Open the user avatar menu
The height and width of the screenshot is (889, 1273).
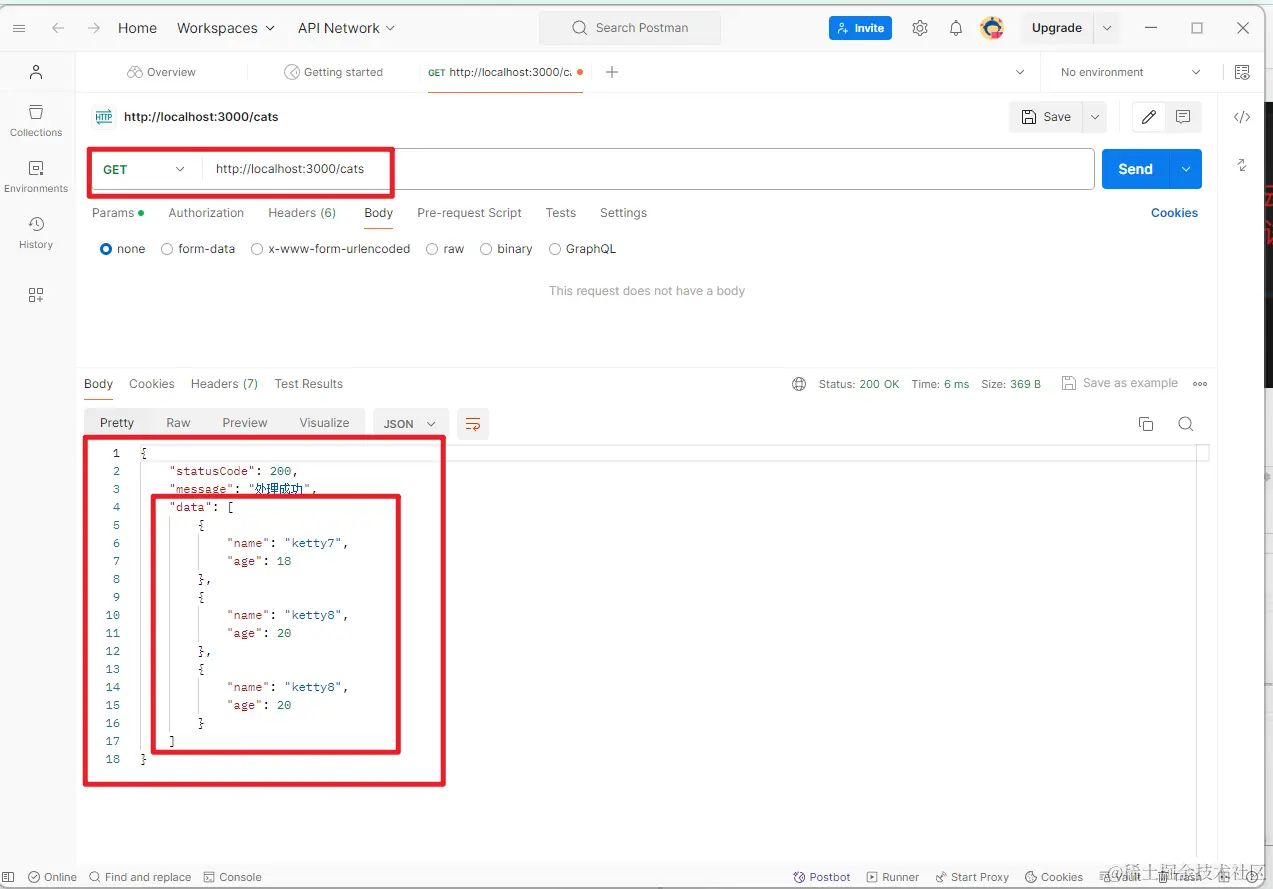(992, 28)
